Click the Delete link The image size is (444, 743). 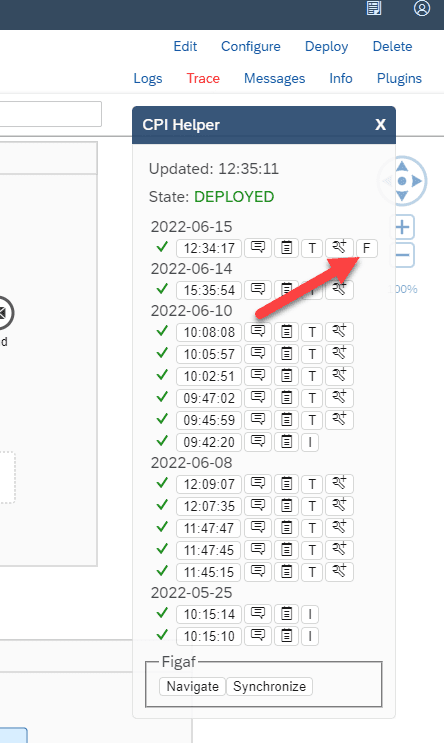click(x=392, y=46)
